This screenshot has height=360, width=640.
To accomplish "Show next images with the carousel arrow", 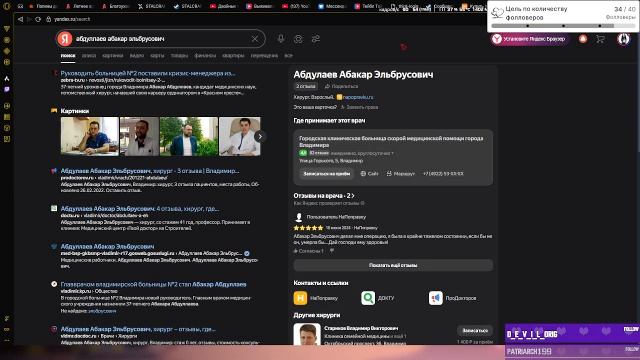I will tap(260, 136).
